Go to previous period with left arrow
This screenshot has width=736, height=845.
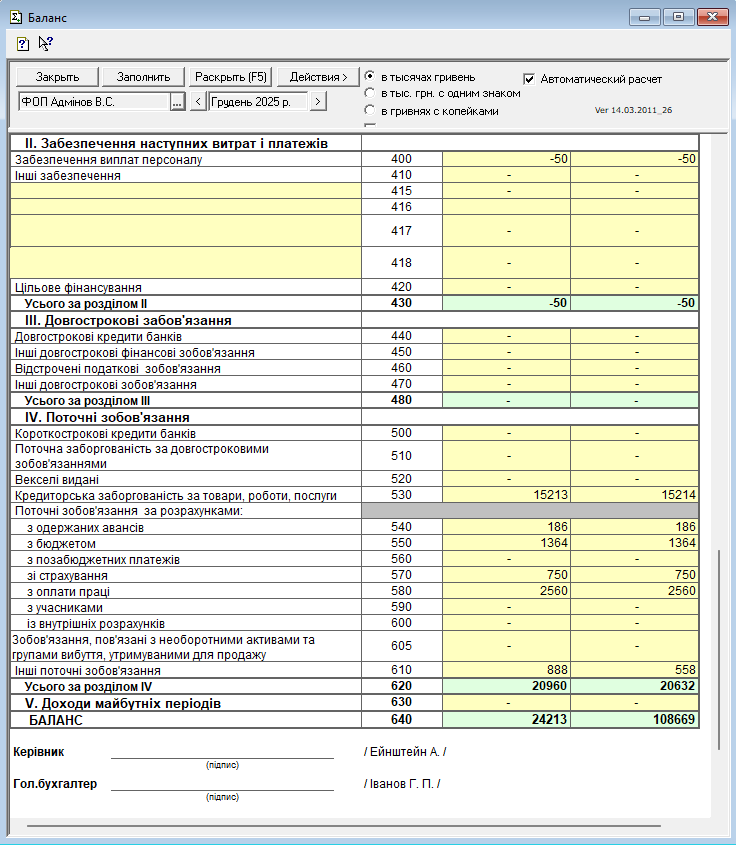point(198,102)
